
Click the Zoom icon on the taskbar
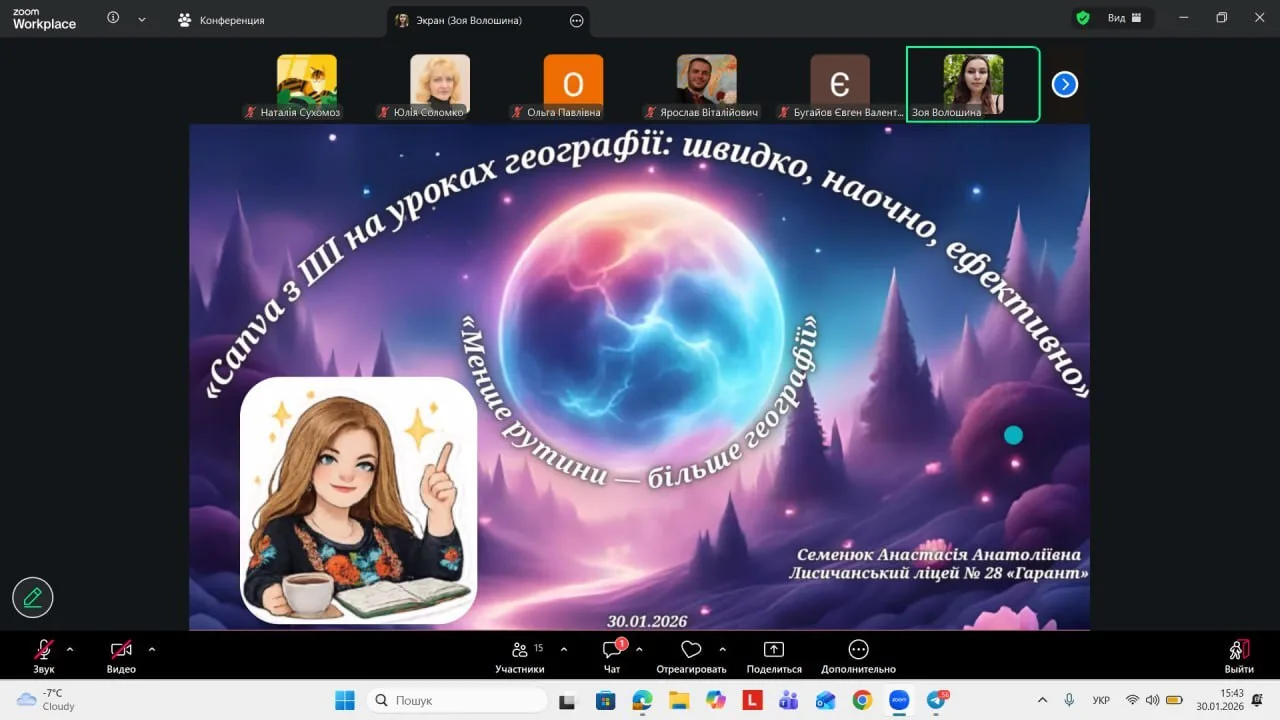point(899,700)
